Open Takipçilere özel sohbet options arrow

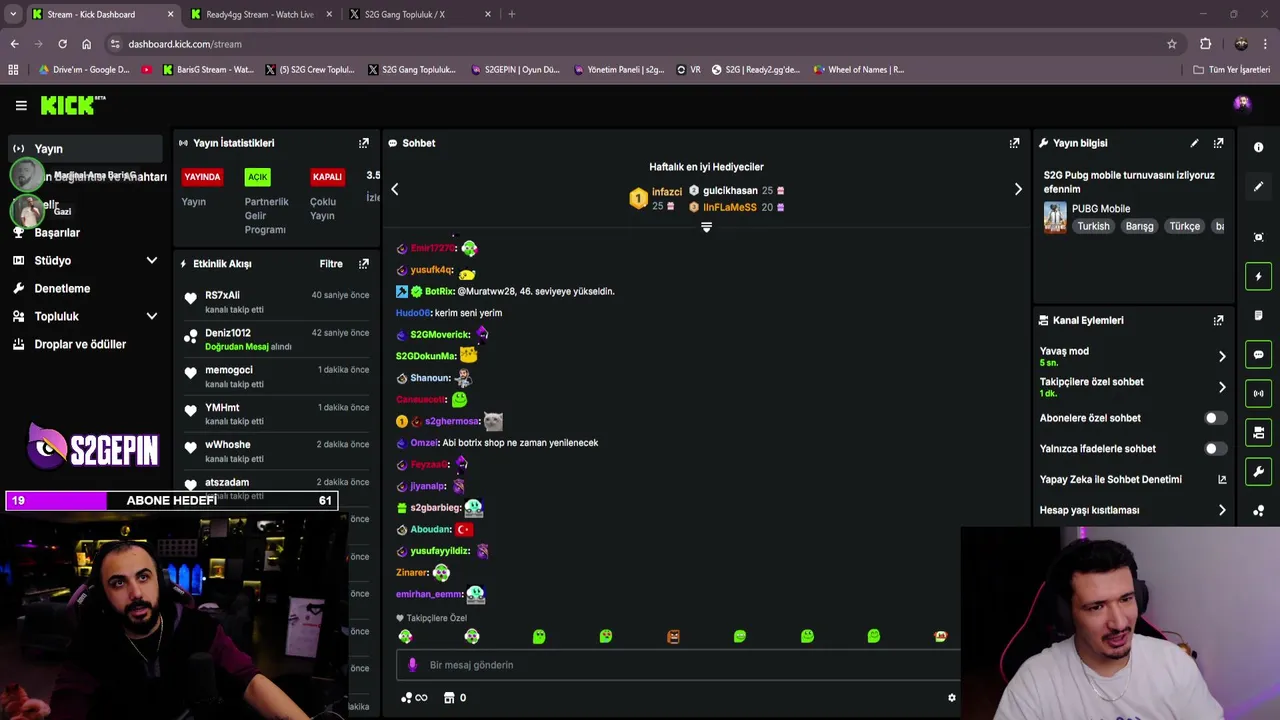click(1221, 387)
